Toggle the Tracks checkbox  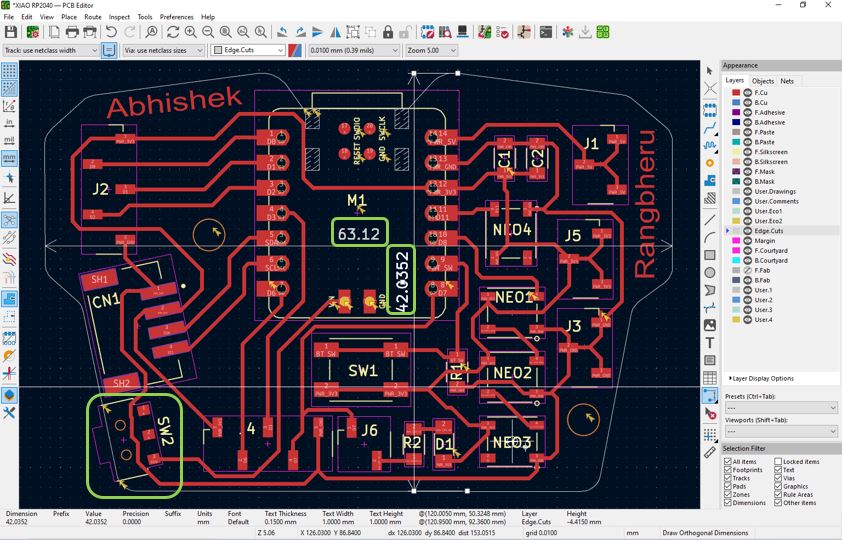point(728,478)
